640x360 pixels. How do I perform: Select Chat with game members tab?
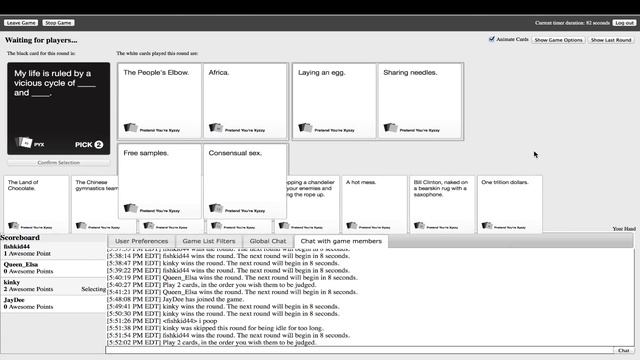[x=341, y=241]
